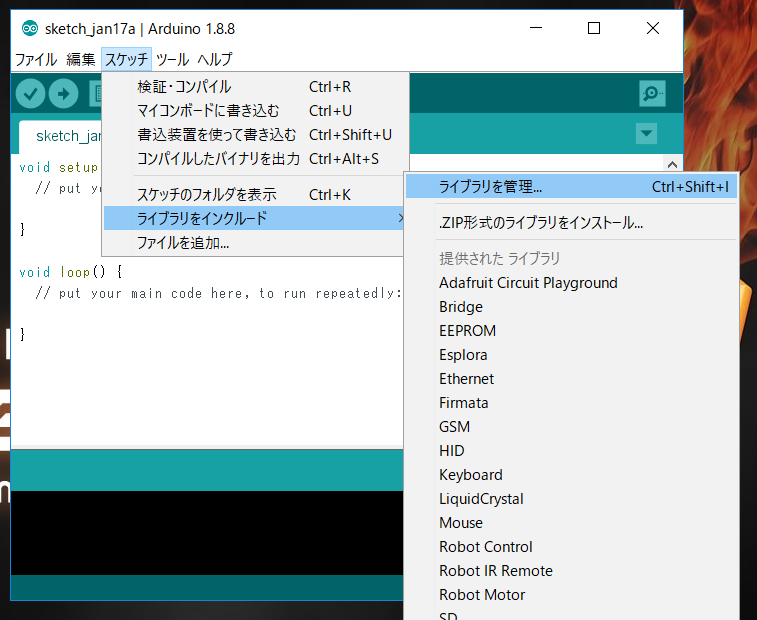Viewport: 757px width, 620px height.
Task: Click in the black console output area
Action: pyautogui.click(x=207, y=533)
